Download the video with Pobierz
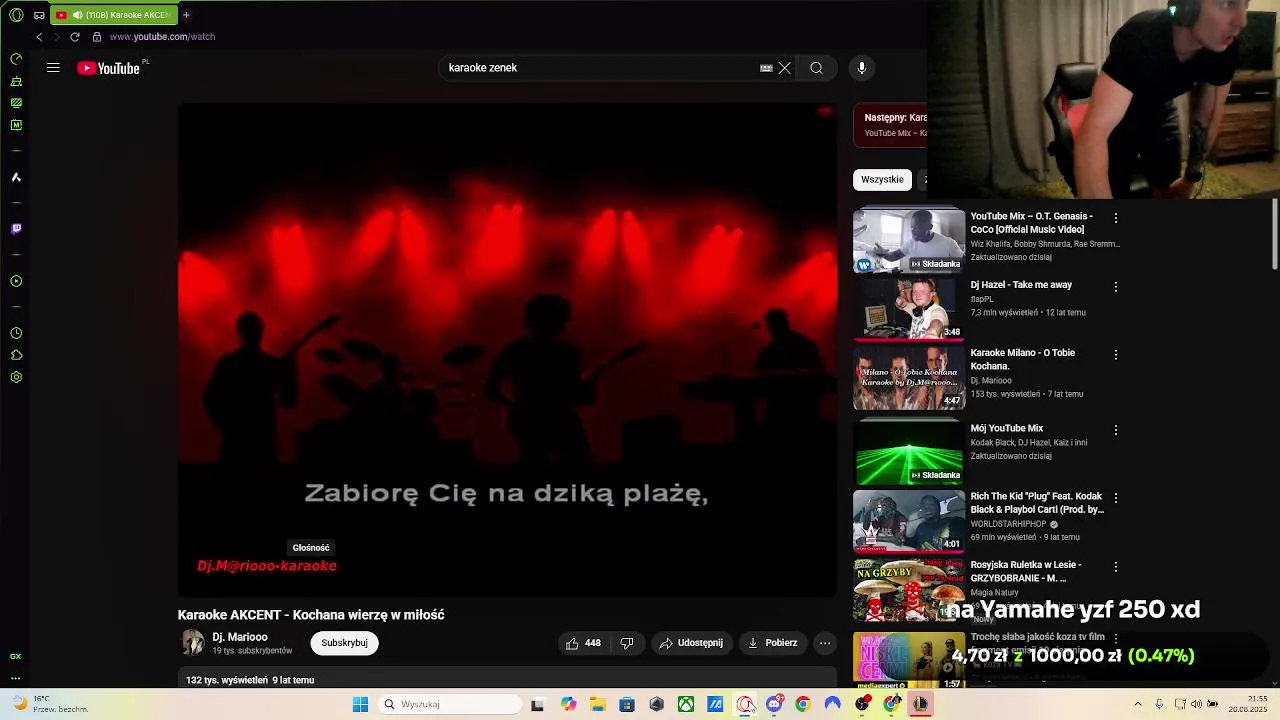Image resolution: width=1280 pixels, height=720 pixels. (x=772, y=643)
